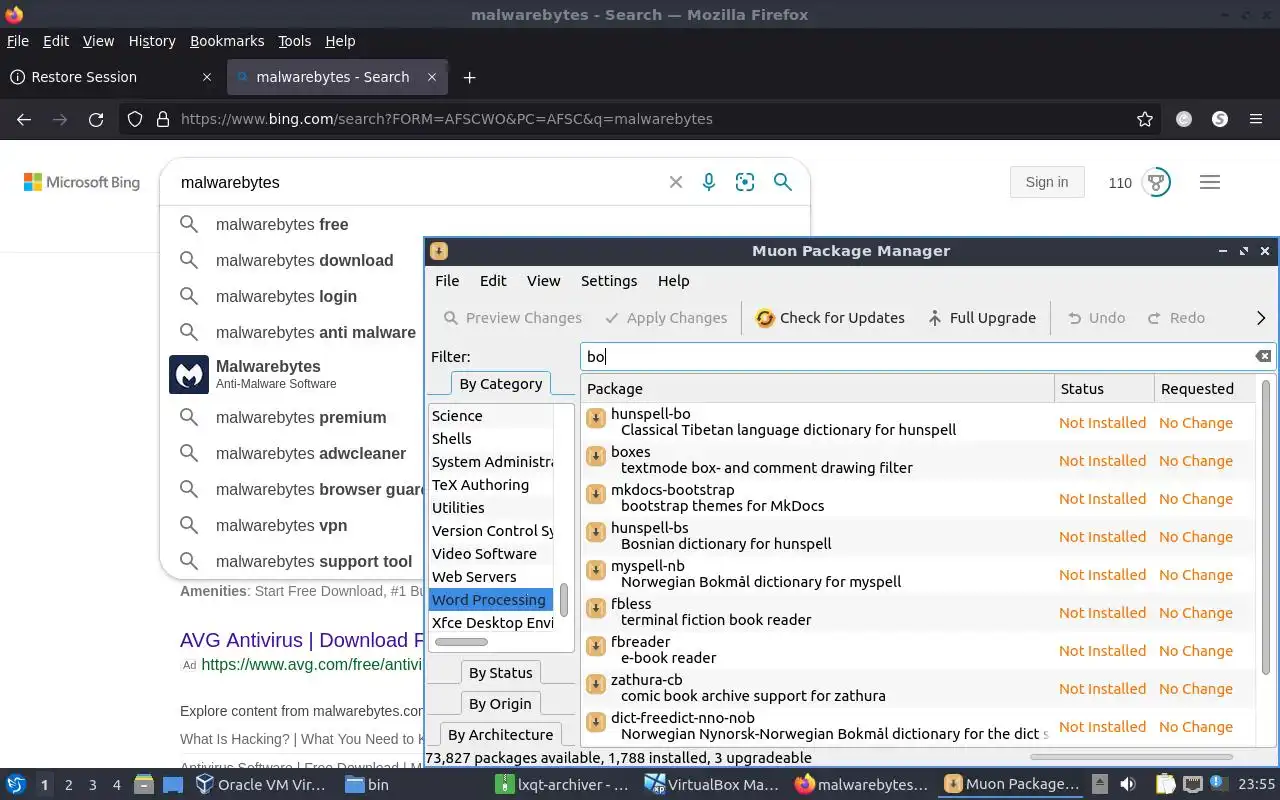This screenshot has height=800, width=1280.
Task: Clear the Bing search box with X
Action: click(676, 182)
